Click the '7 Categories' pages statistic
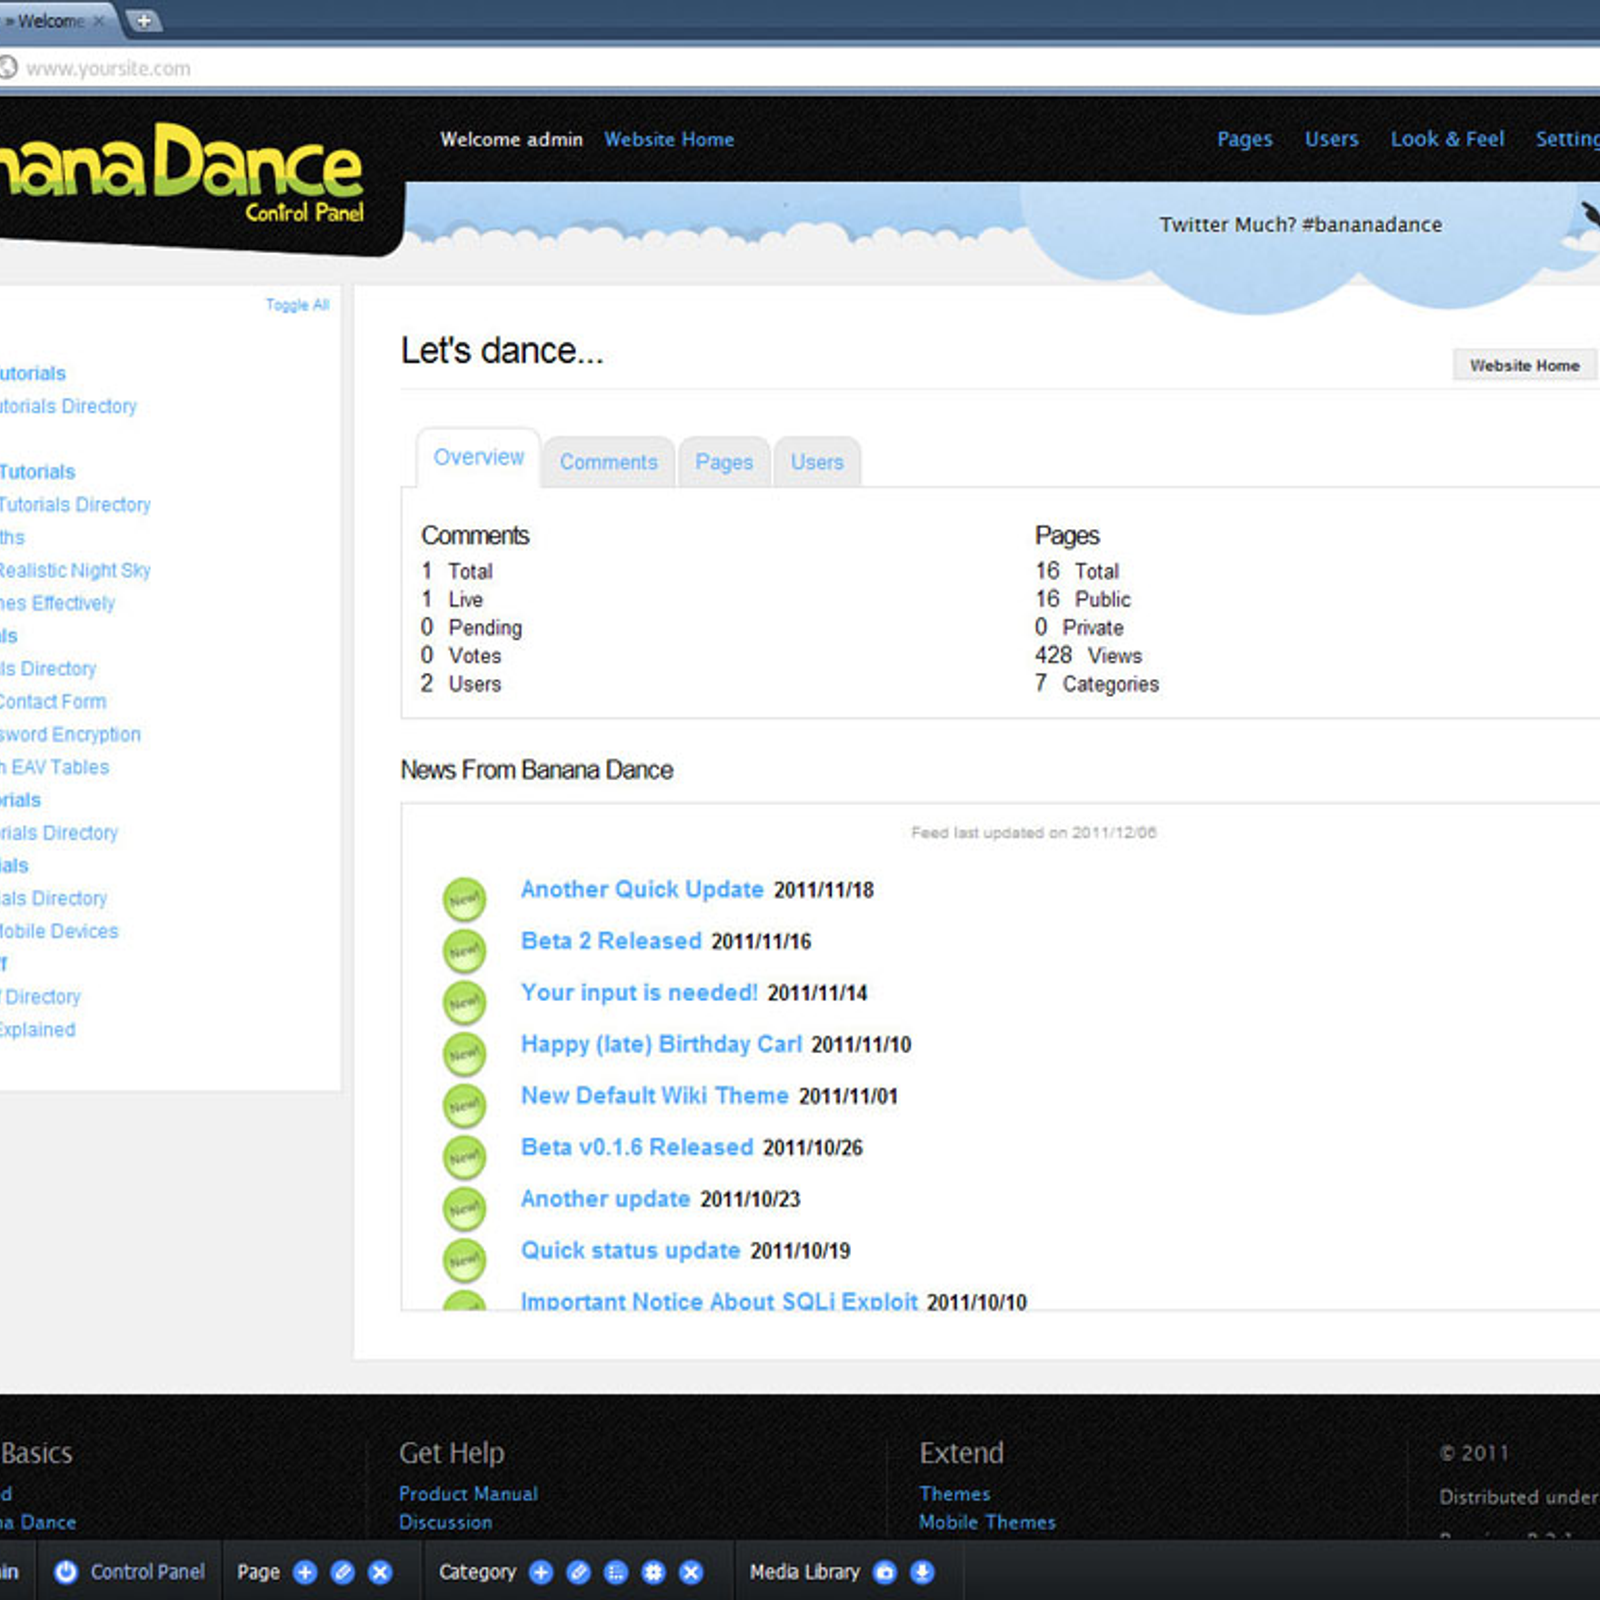The height and width of the screenshot is (1600, 1600). (x=1097, y=683)
